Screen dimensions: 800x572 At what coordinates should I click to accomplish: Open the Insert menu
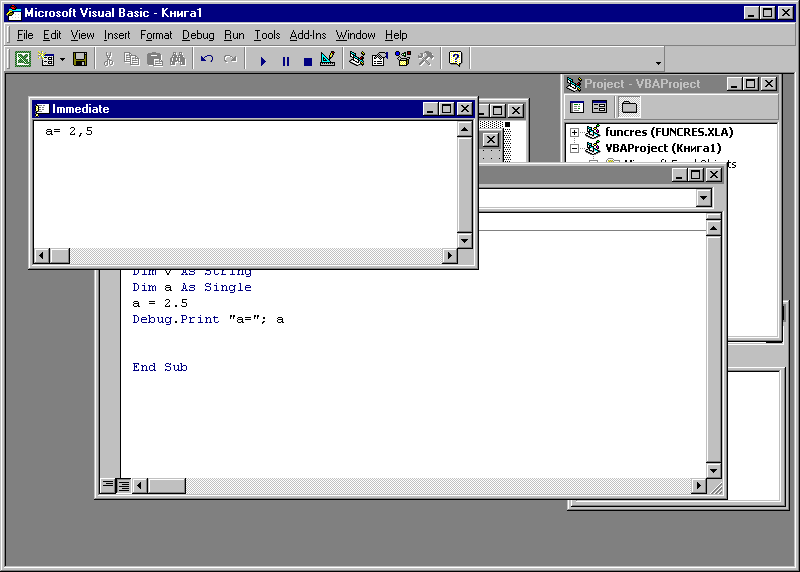click(x=117, y=35)
